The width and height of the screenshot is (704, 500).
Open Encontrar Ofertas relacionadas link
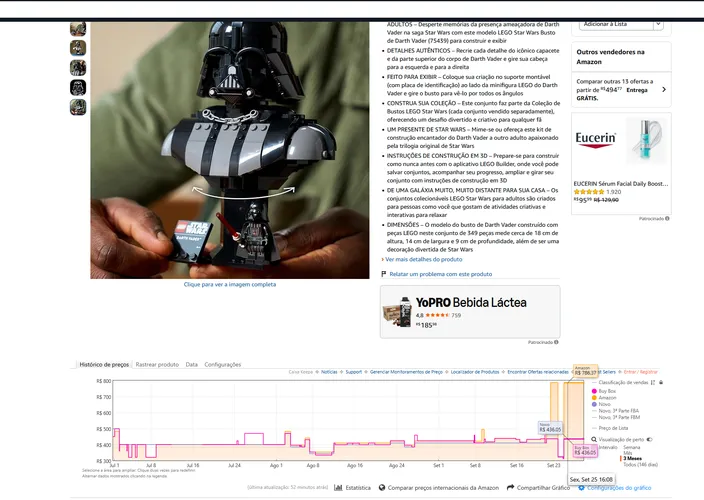pyautogui.click(x=538, y=372)
